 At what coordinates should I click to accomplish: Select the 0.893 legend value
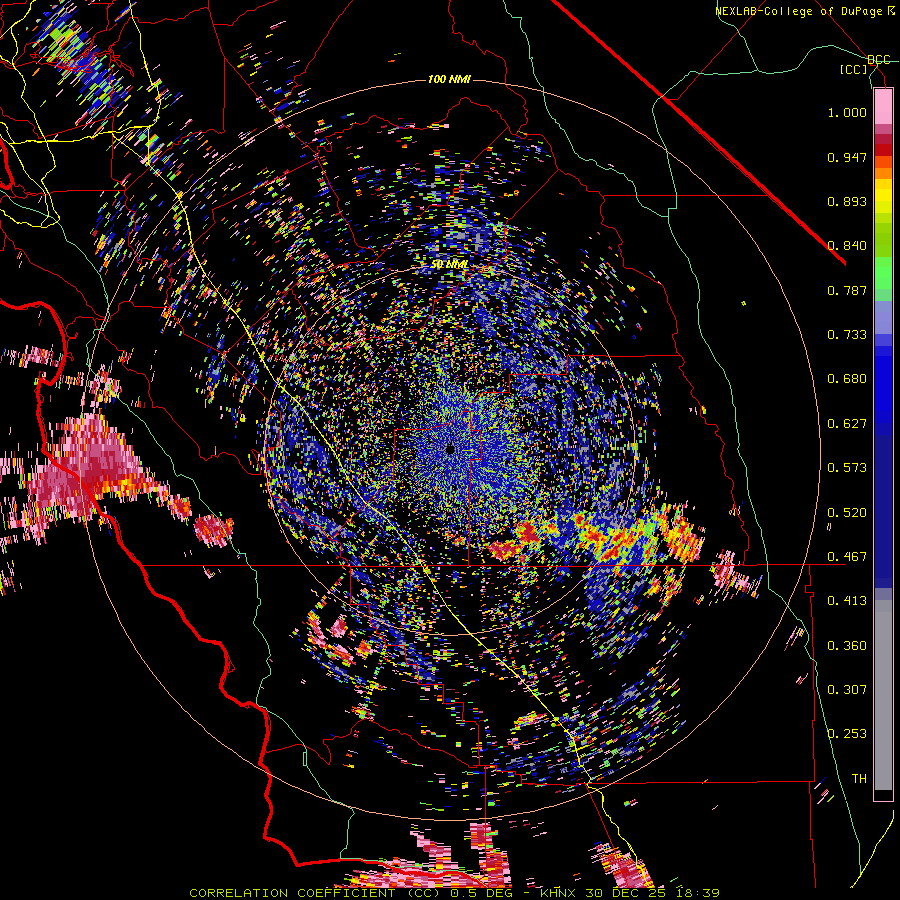(847, 201)
